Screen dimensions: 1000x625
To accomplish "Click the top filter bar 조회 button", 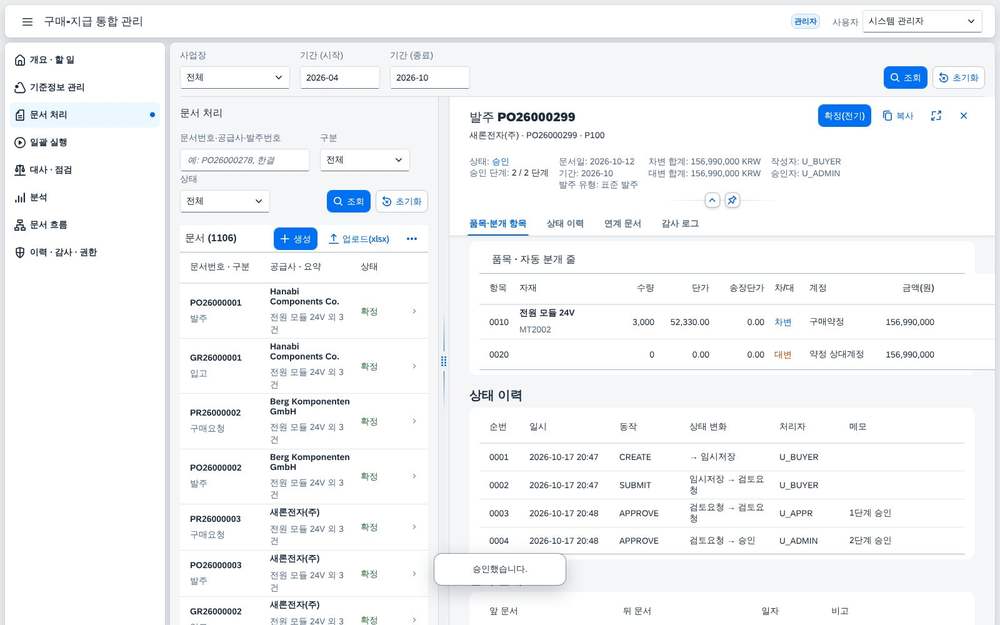I will click(x=906, y=78).
